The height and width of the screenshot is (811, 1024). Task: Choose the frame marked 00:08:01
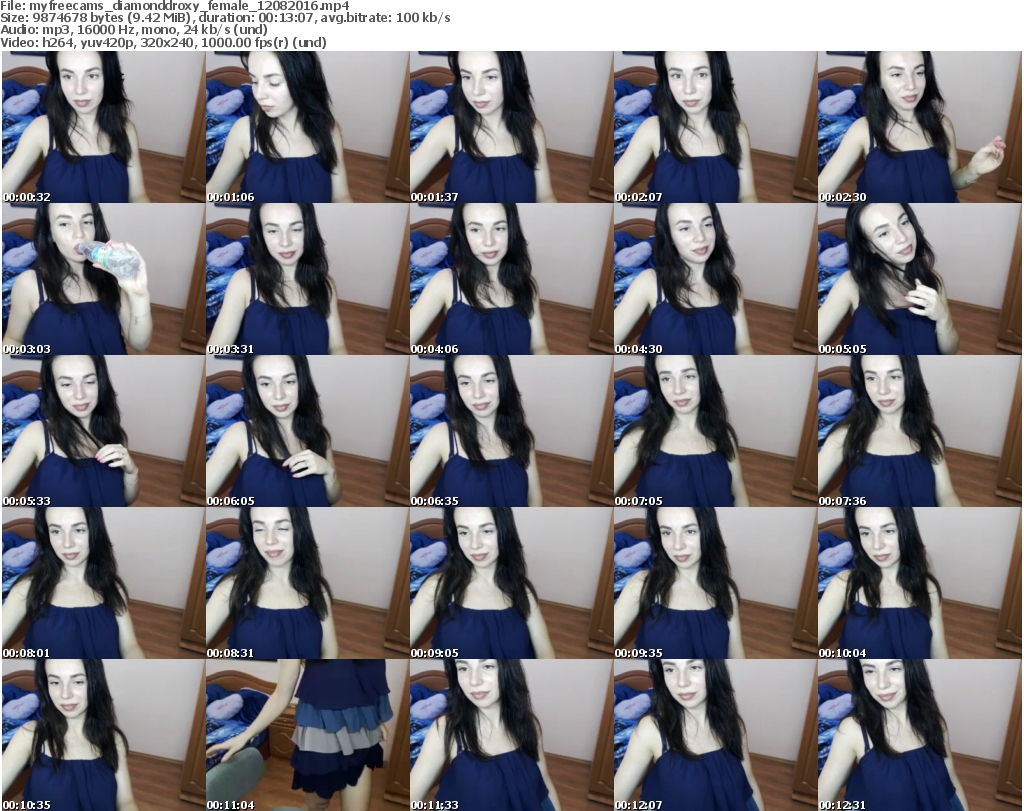point(103,583)
